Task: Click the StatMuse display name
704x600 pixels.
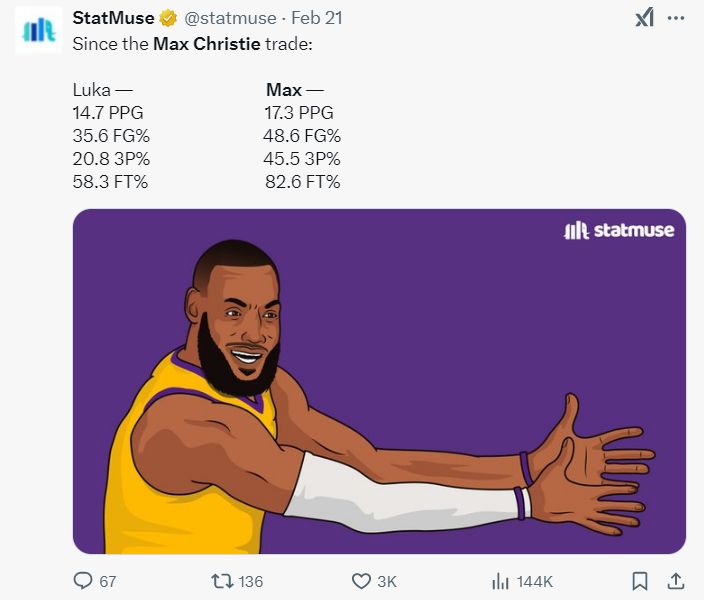Action: (113, 18)
